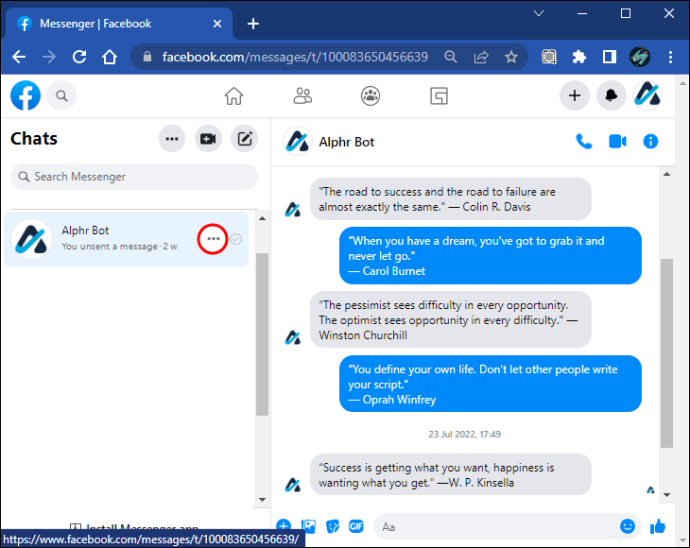
Task: Open Chrome profile avatar
Action: [x=640, y=57]
